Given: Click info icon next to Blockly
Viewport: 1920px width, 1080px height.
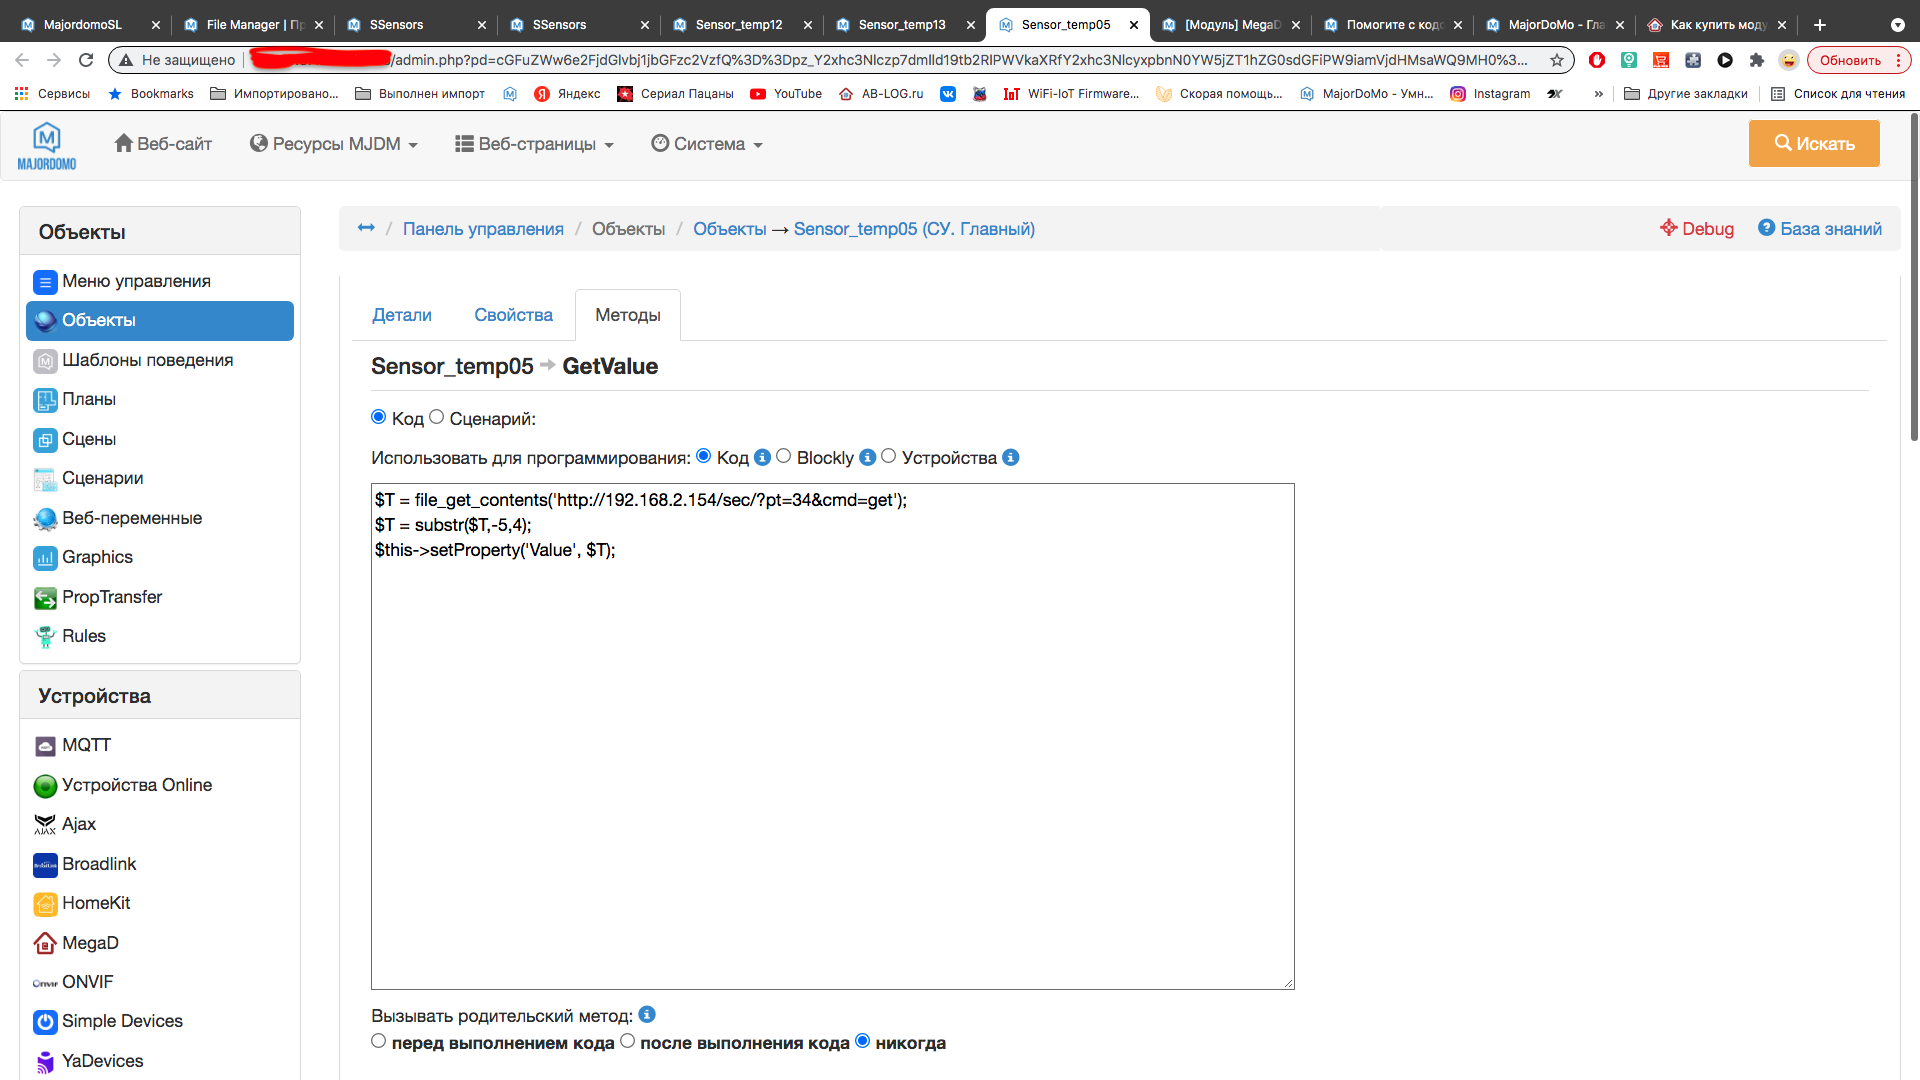Looking at the screenshot, I should coord(867,458).
